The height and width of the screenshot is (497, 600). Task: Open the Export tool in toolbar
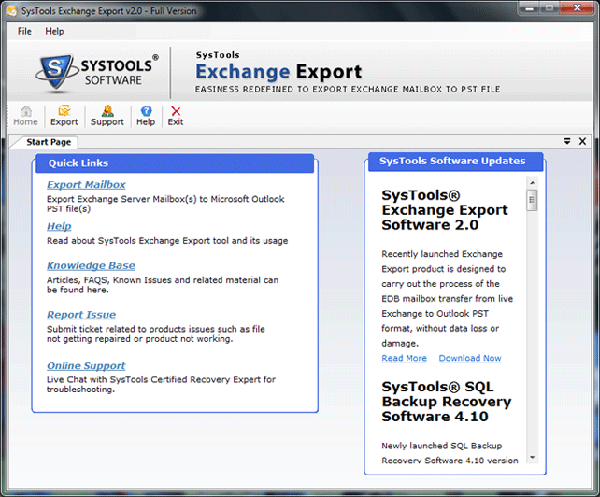pos(64,116)
